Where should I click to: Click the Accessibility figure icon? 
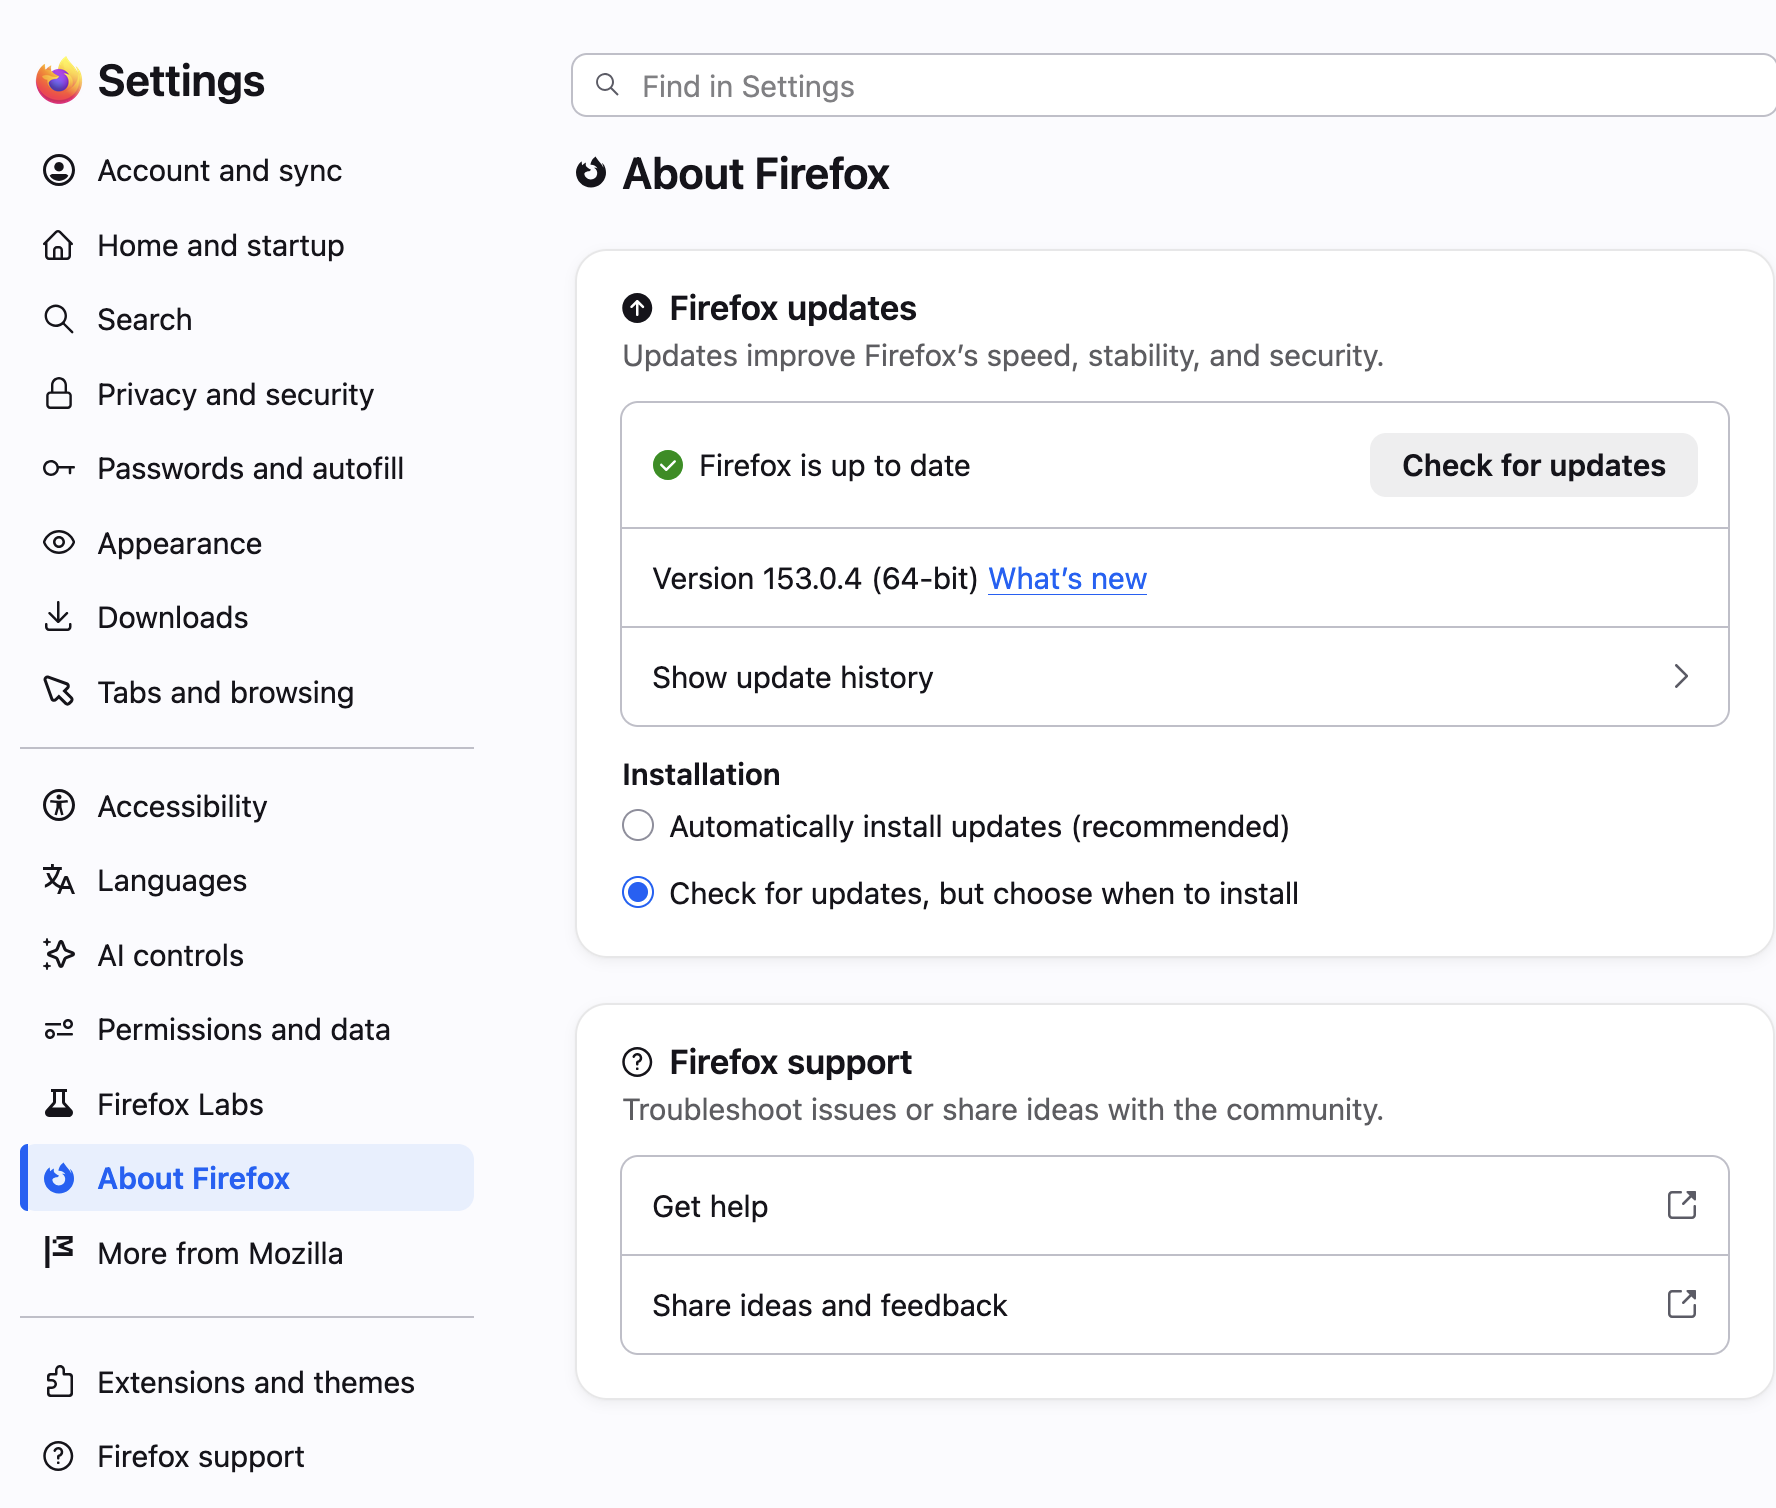click(x=59, y=806)
